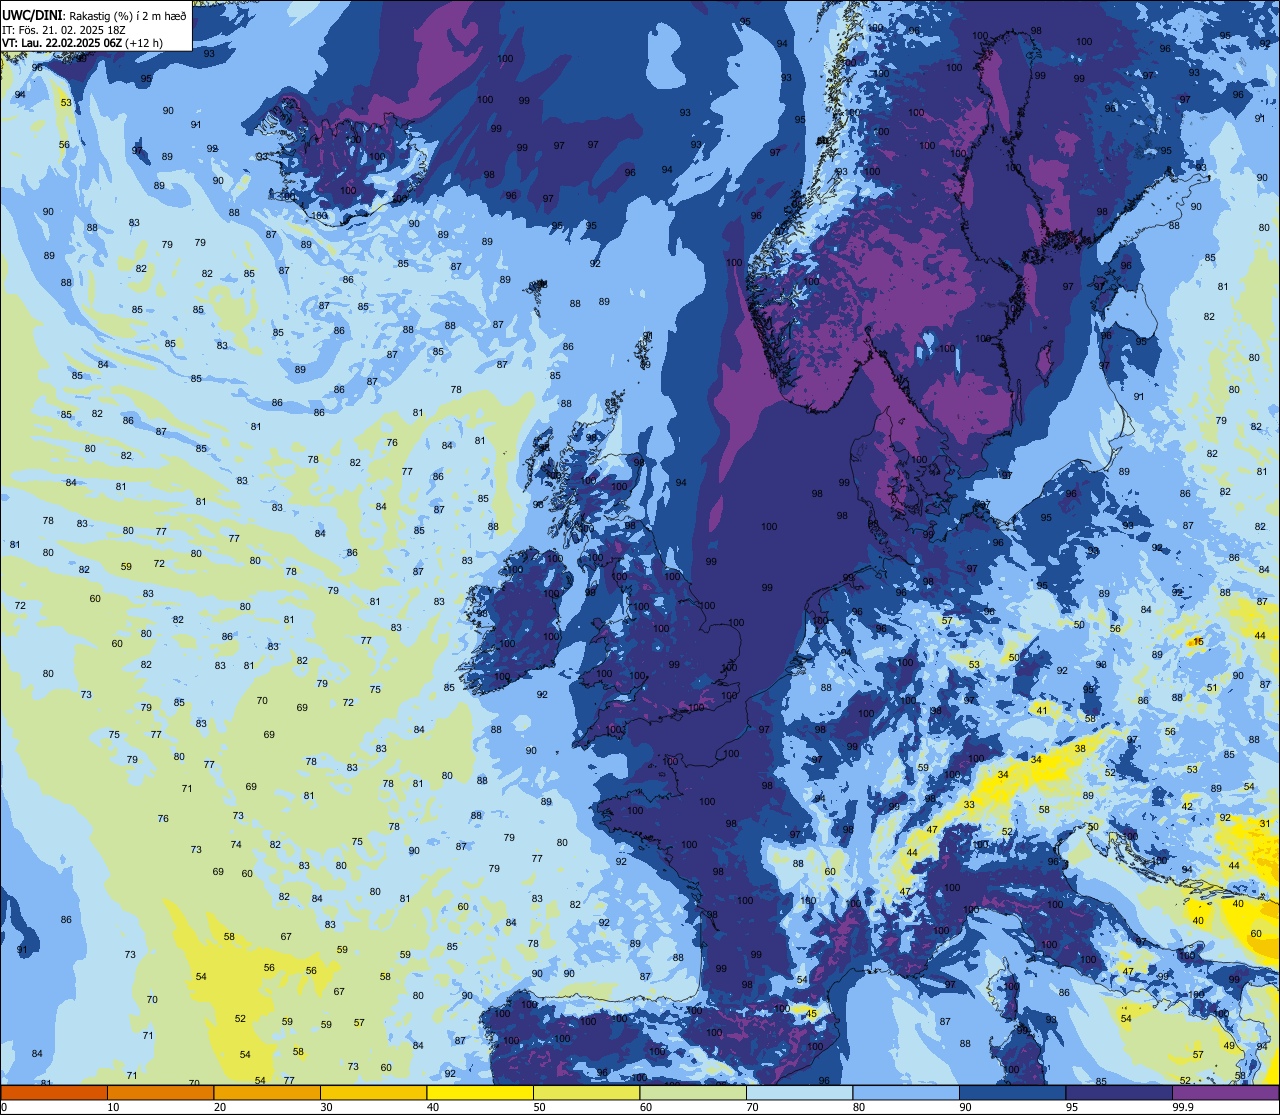The width and height of the screenshot is (1280, 1115).
Task: Click the '20' tick label on legend
Action: tap(220, 1107)
